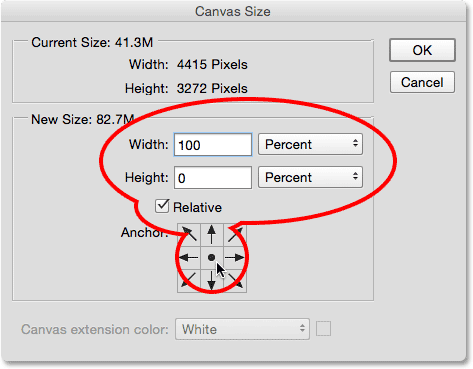The height and width of the screenshot is (369, 473).
Task: Select the bottom-center anchor arrow
Action: click(x=212, y=281)
